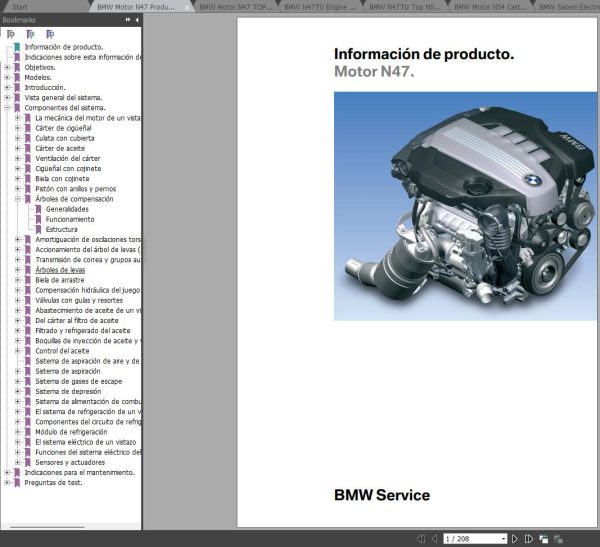Click the bookmark icon beside Generalidades
Screen dimensions: 600x547
click(38, 209)
